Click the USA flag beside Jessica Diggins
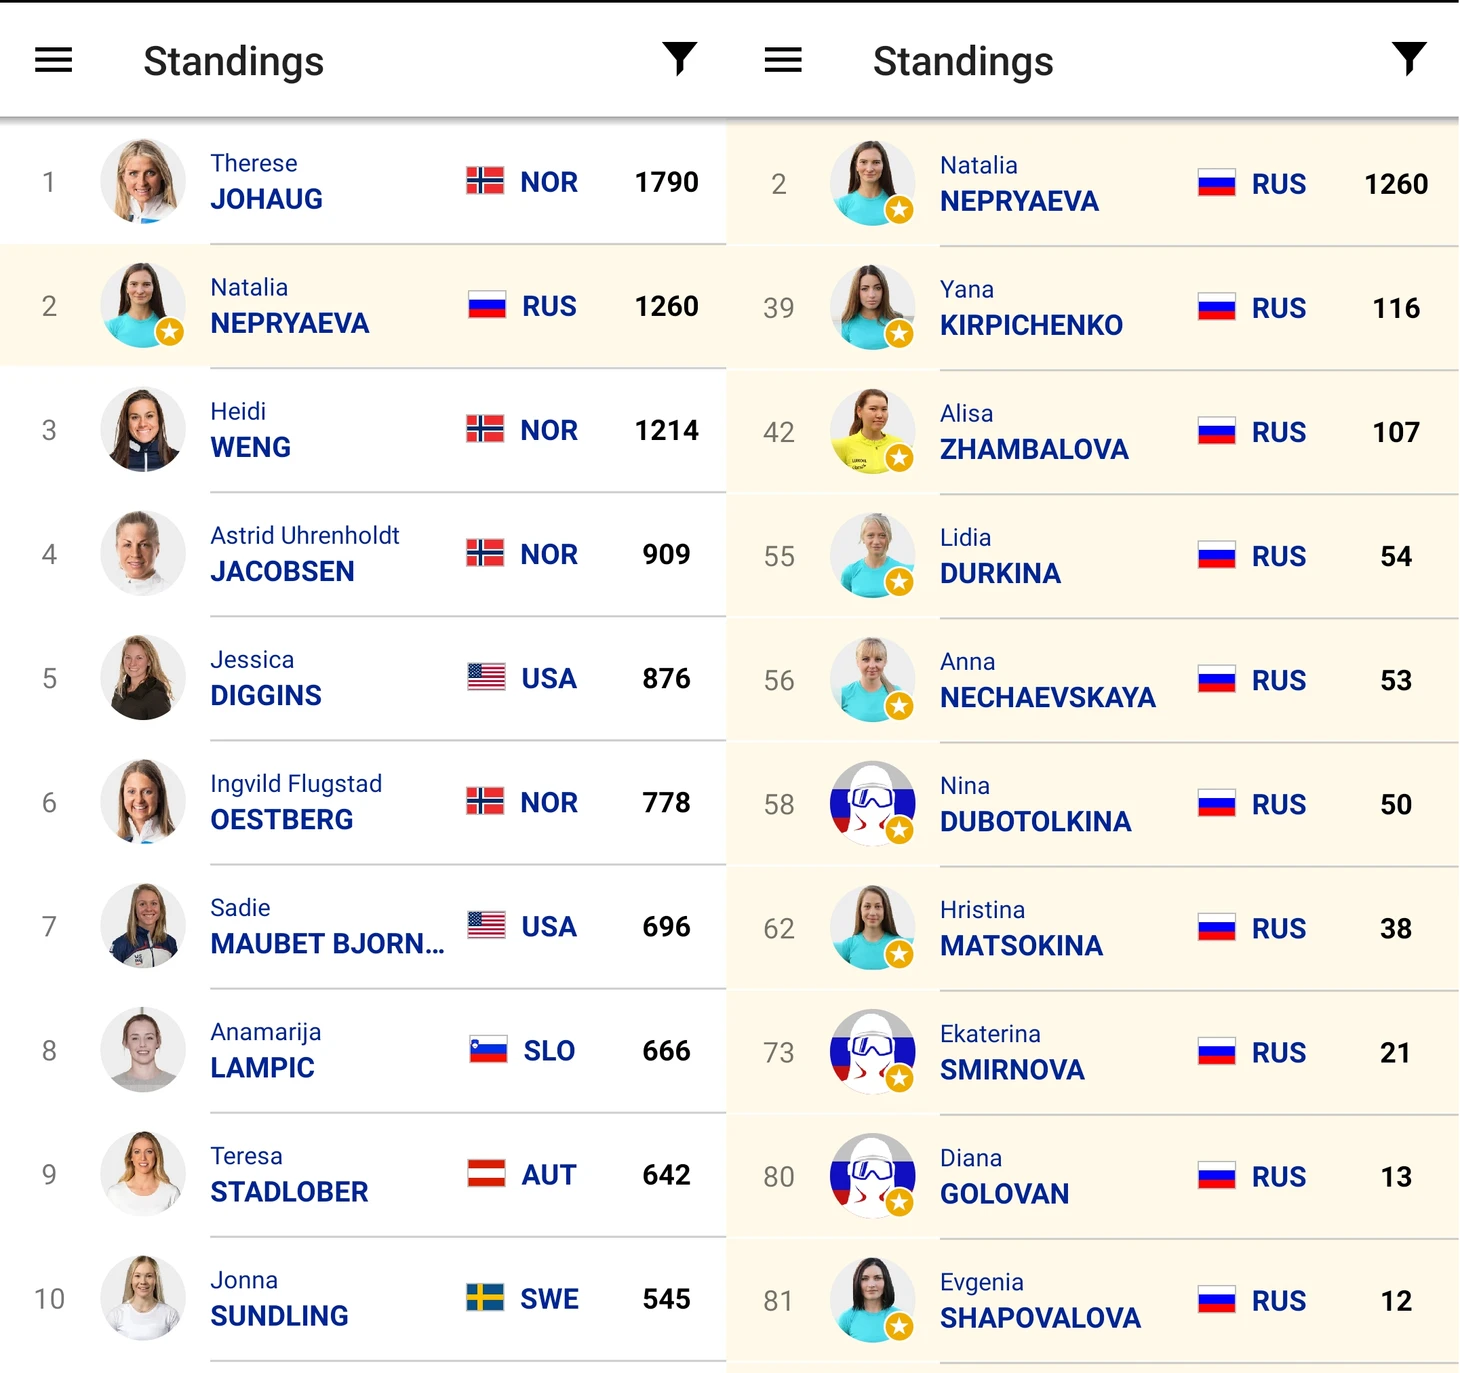The height and width of the screenshot is (1373, 1460). point(486,677)
